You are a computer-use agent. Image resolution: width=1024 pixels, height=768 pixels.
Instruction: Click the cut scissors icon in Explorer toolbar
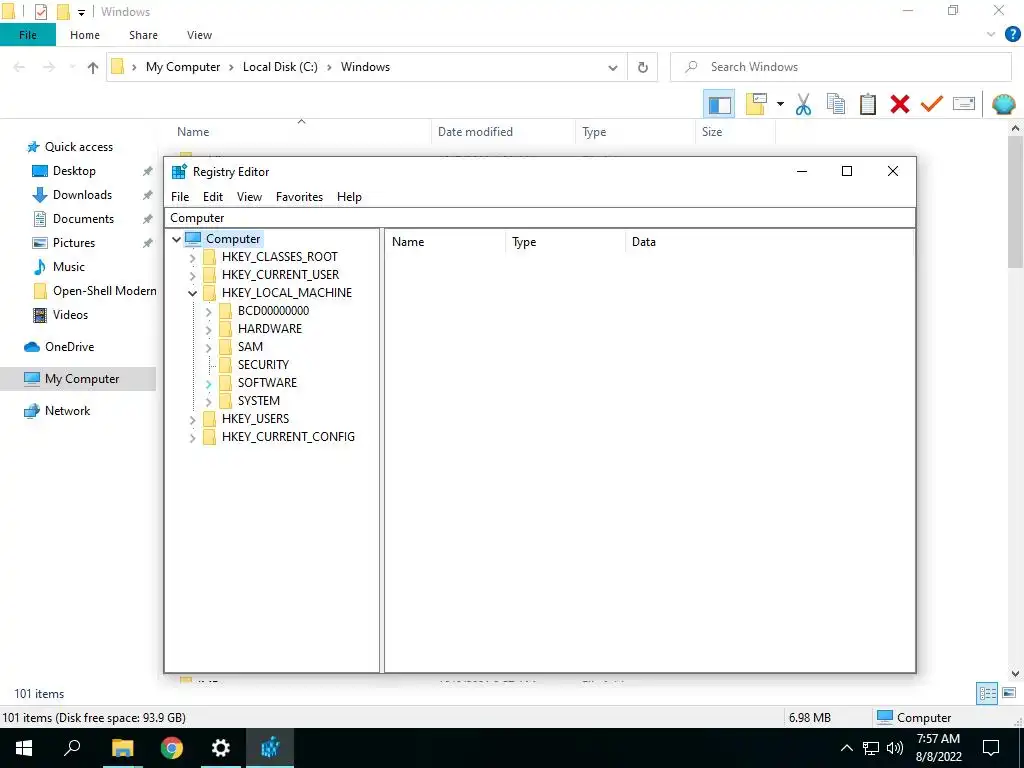click(803, 104)
